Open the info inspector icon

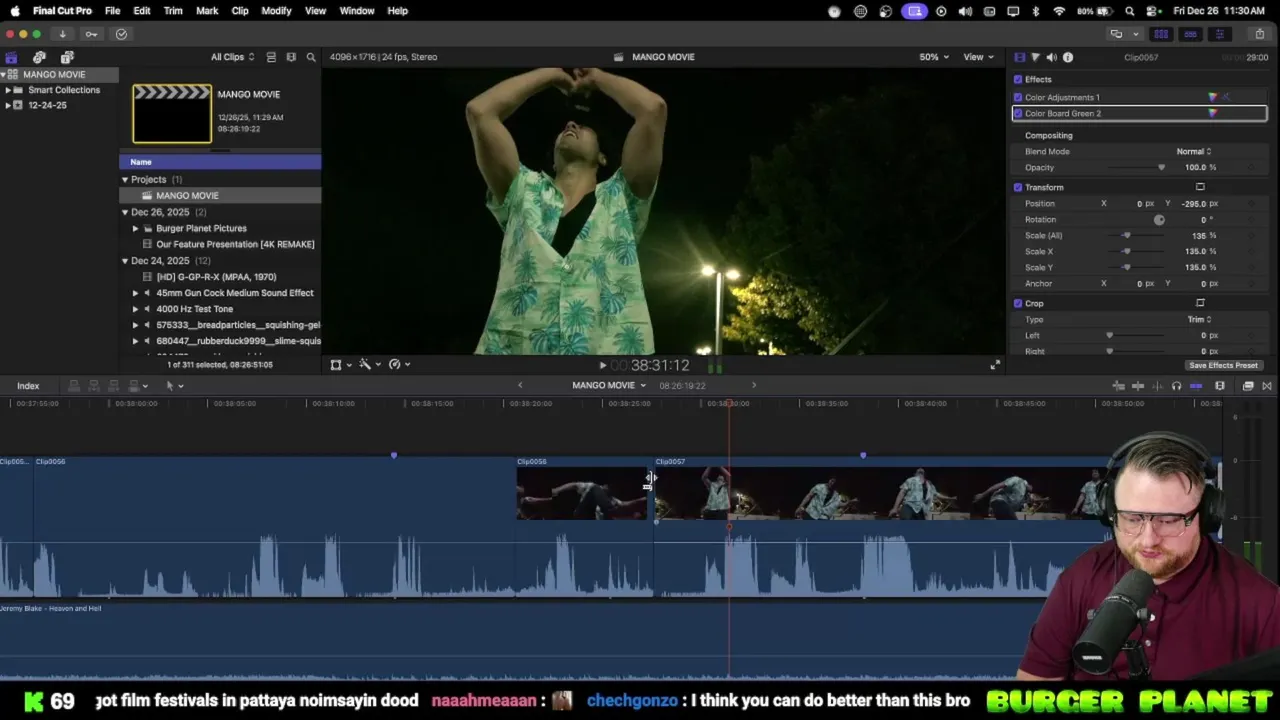[1068, 57]
